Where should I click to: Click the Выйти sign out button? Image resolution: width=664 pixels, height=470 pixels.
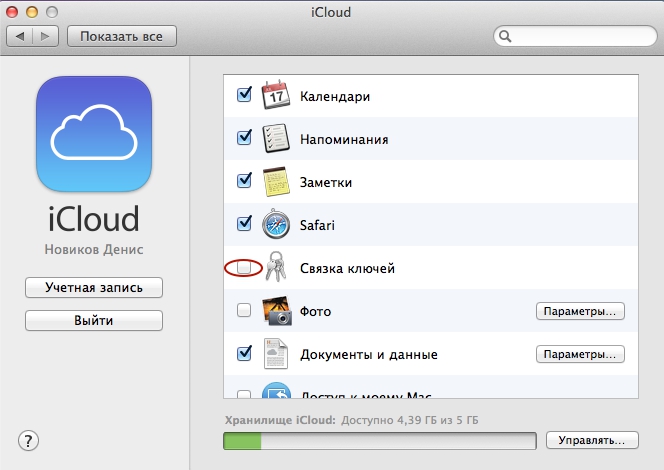coord(94,321)
